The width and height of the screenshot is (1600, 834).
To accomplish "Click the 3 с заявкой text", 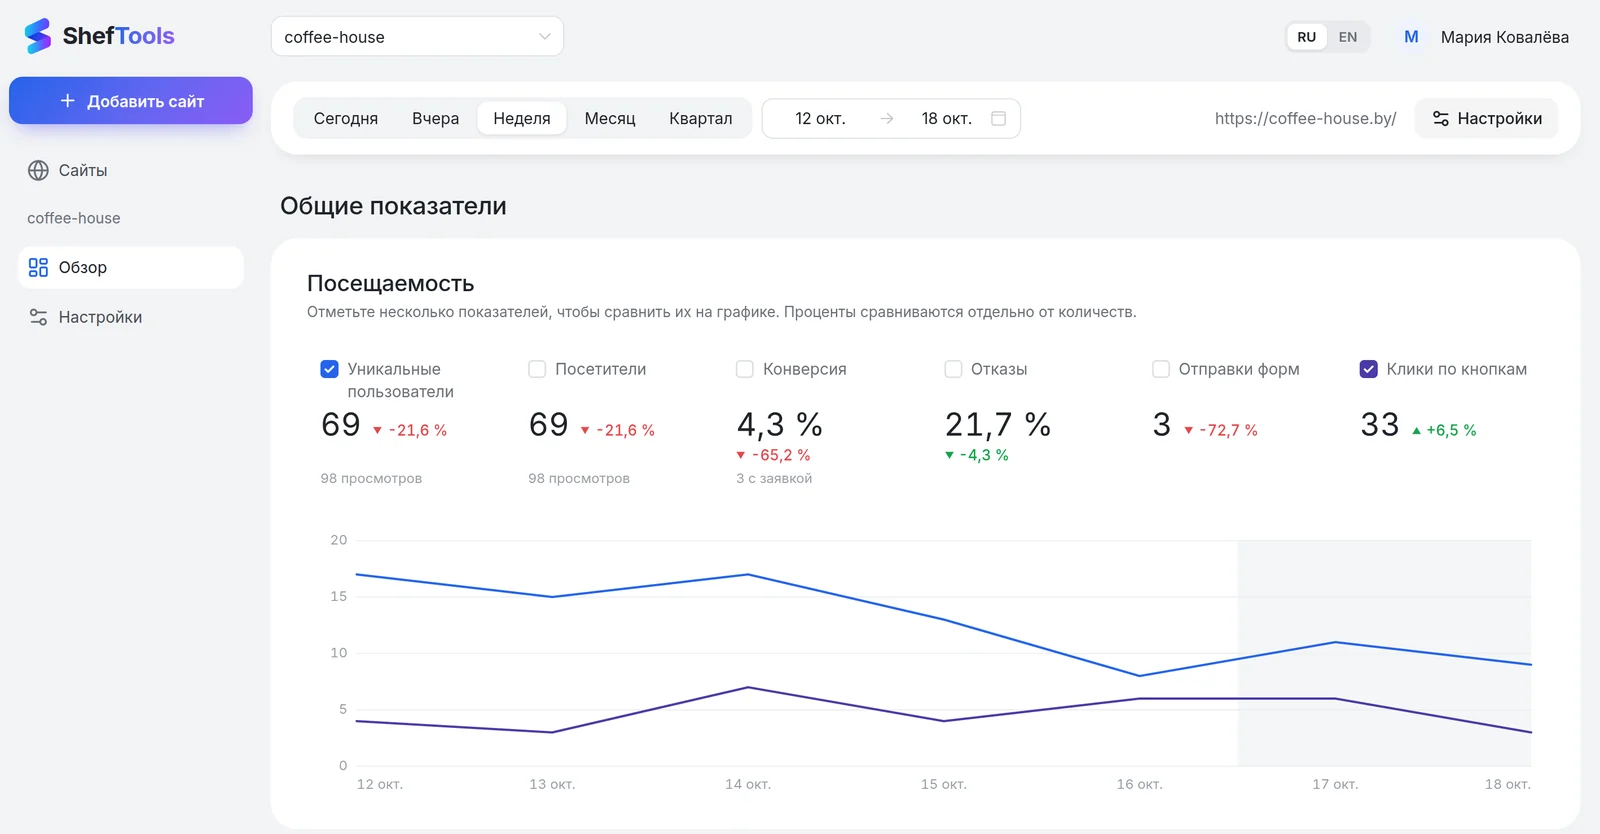I will (x=774, y=478).
